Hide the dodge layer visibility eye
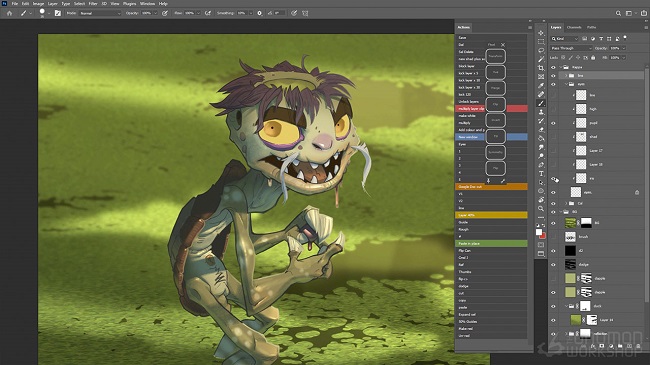The height and width of the screenshot is (365, 650). tap(553, 265)
